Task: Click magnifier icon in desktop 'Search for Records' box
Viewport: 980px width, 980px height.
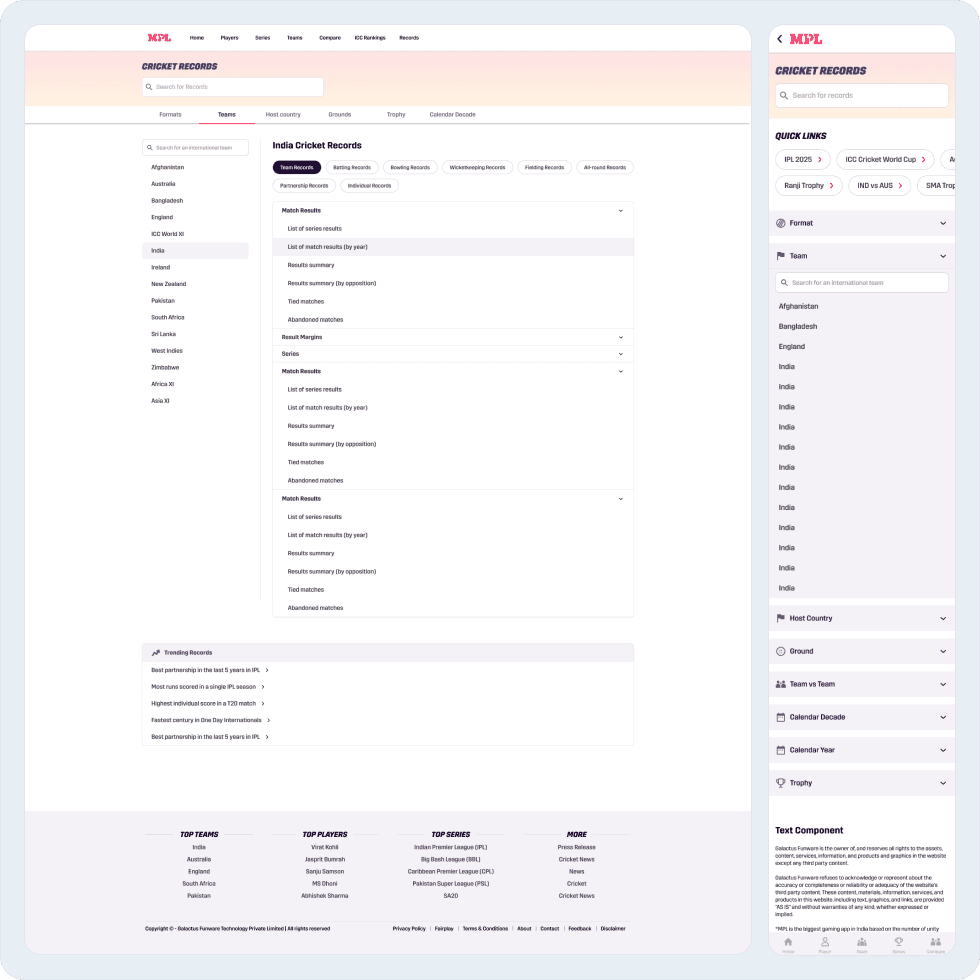Action: click(x=149, y=87)
